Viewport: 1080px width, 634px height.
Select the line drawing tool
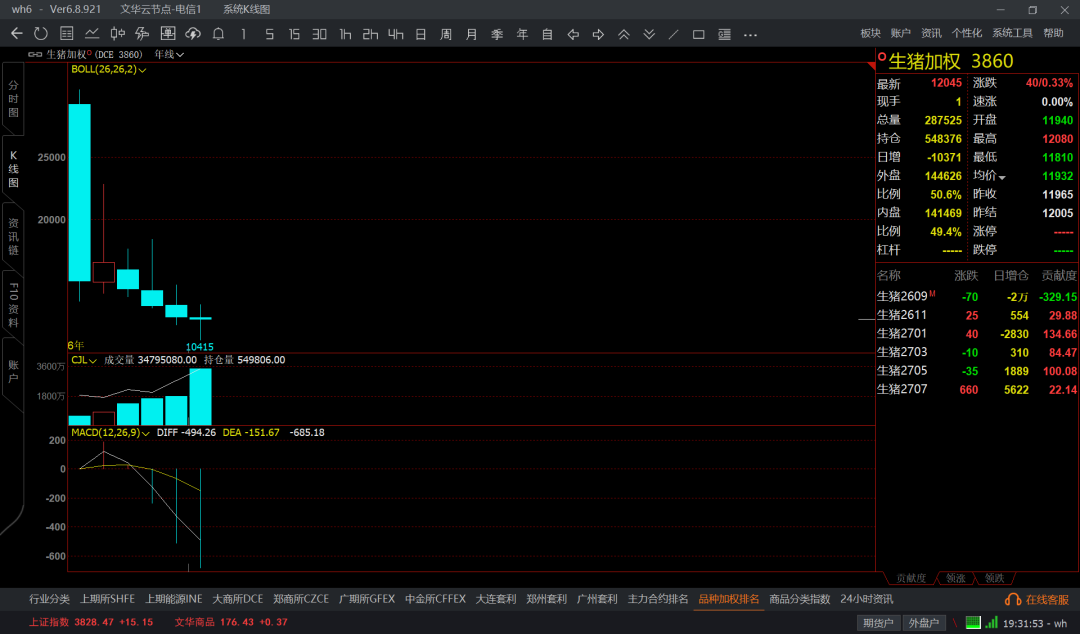tap(674, 34)
